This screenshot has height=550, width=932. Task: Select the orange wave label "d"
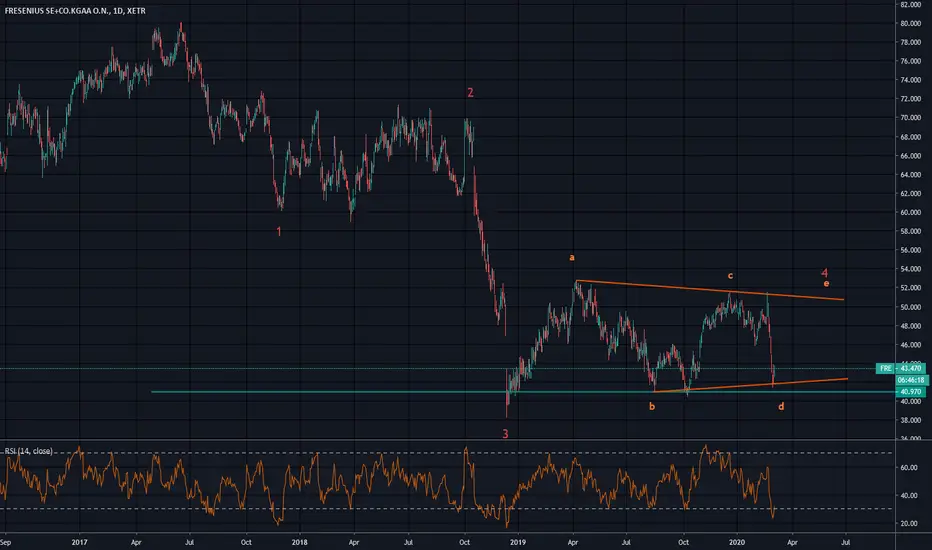(781, 407)
